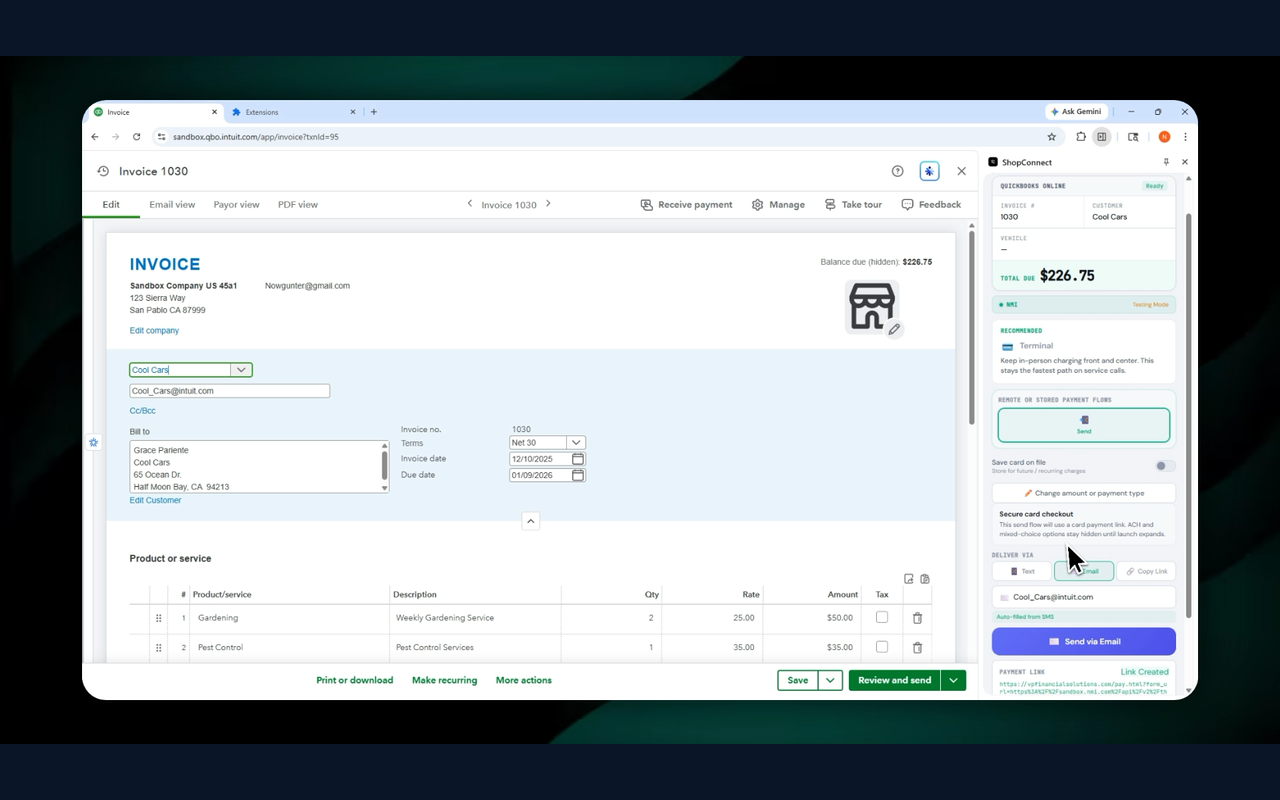Click the Bill to address box
This screenshot has height=800, width=1280.
[259, 467]
